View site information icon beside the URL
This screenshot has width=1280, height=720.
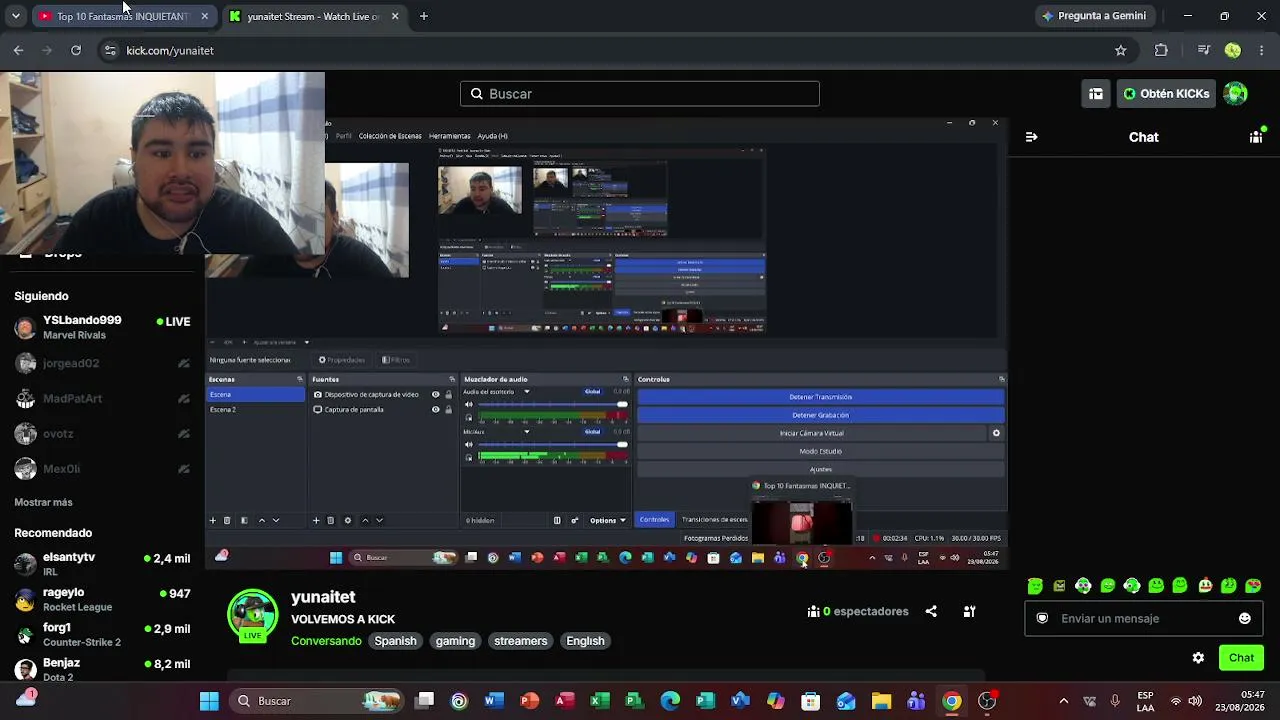[110, 50]
